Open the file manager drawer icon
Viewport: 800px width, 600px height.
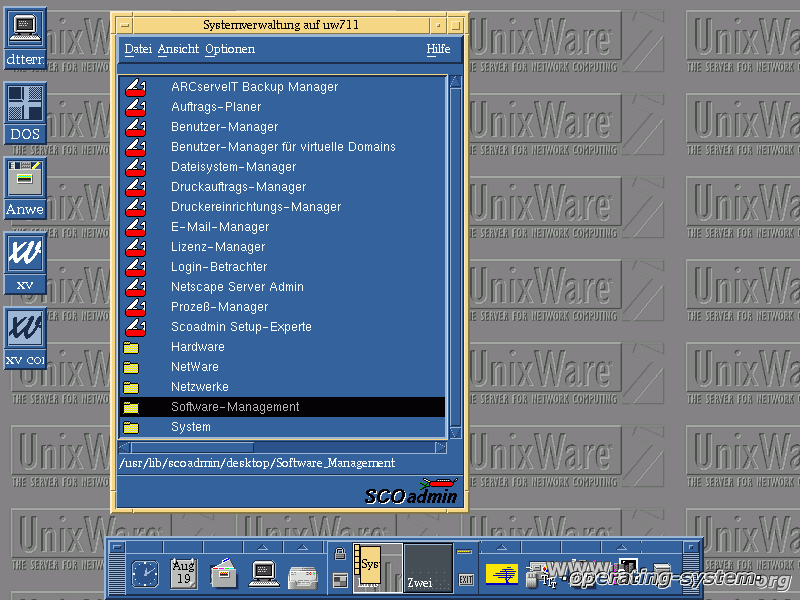click(x=224, y=573)
